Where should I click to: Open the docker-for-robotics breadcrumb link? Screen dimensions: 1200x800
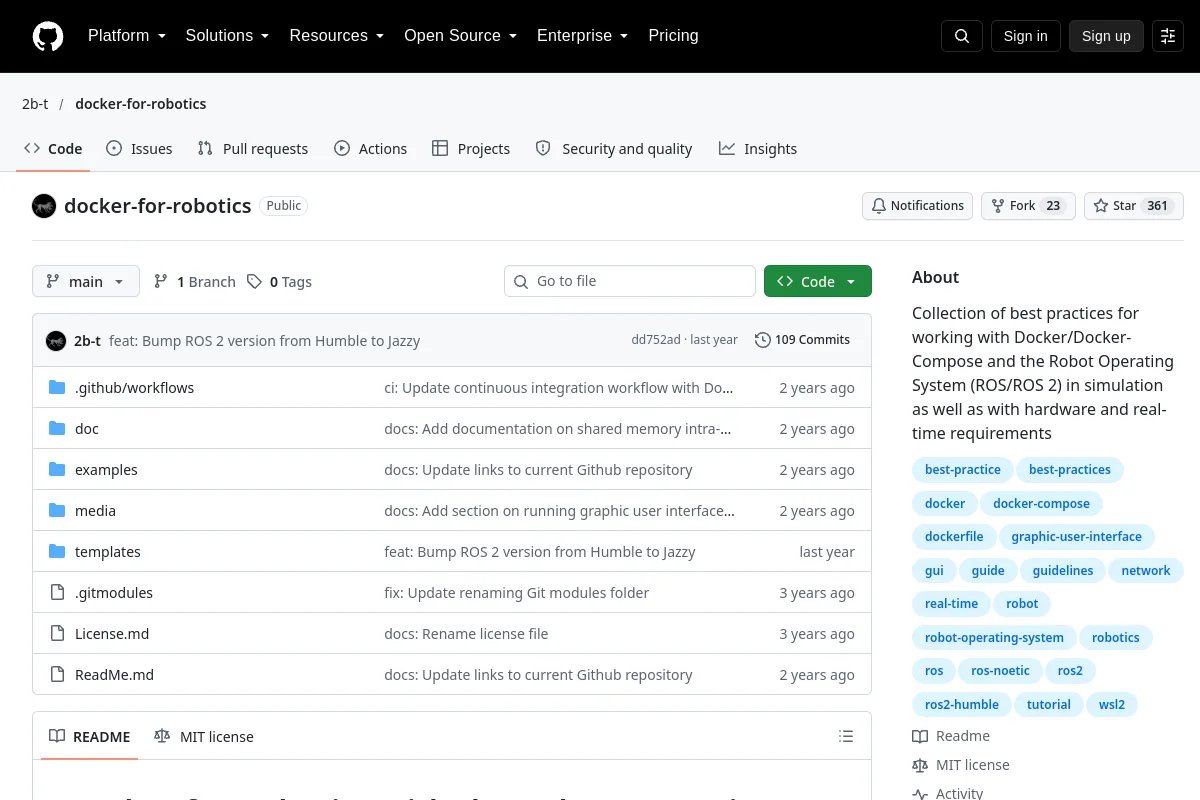coord(141,104)
